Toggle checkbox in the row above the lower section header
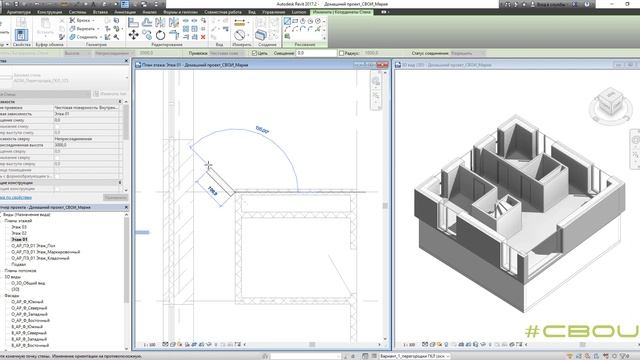This screenshot has height=360, width=640. pyautogui.click(x=57, y=176)
